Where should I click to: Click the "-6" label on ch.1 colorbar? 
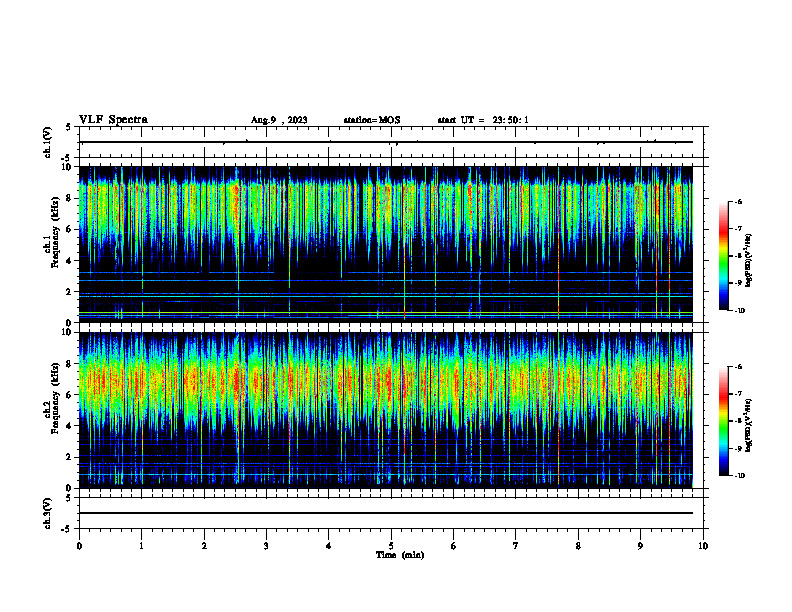click(738, 202)
